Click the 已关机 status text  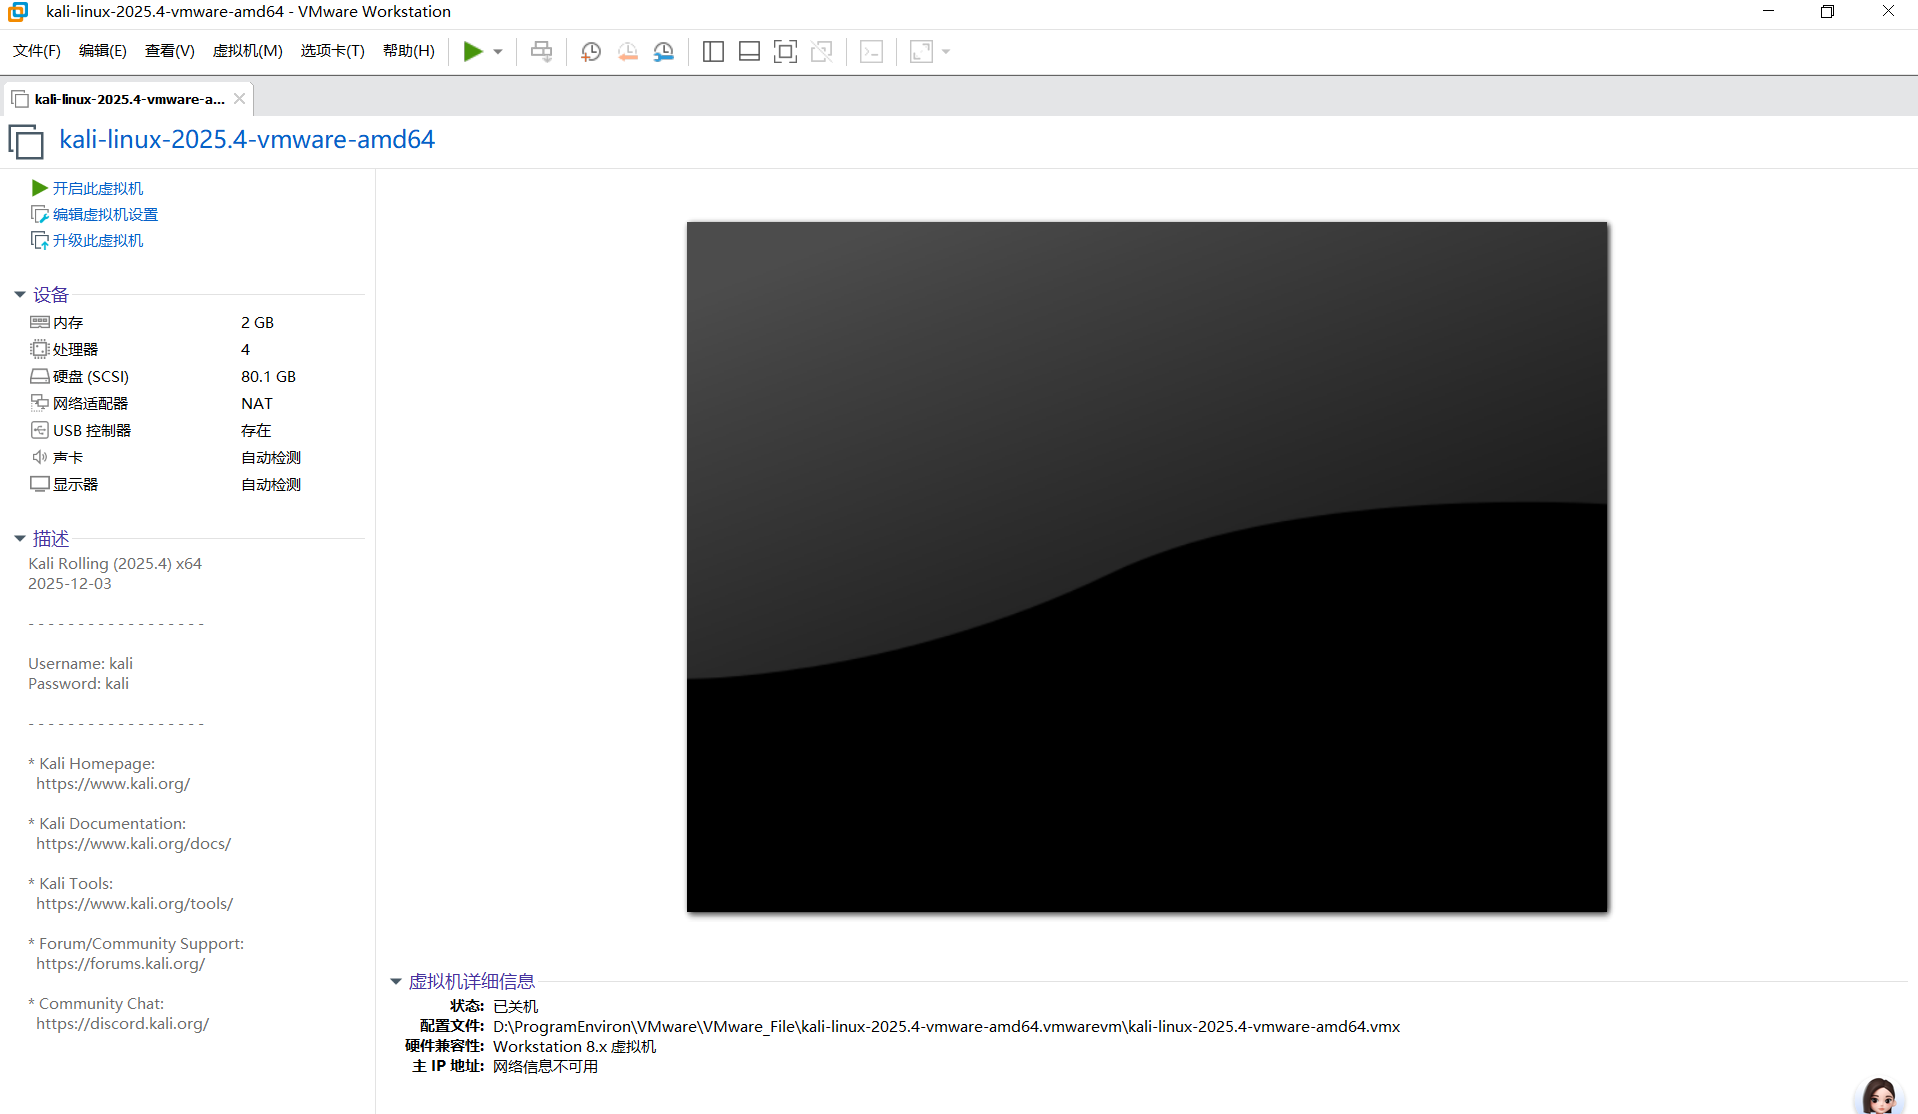tap(515, 1006)
